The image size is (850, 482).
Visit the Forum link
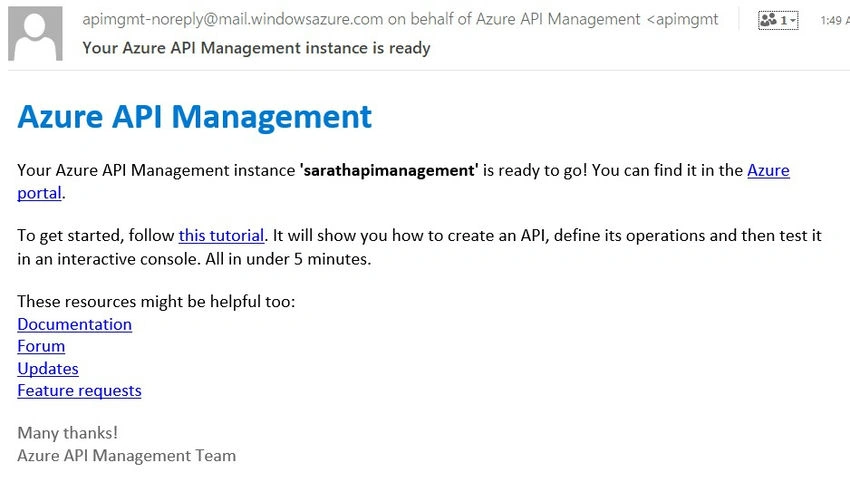[41, 346]
